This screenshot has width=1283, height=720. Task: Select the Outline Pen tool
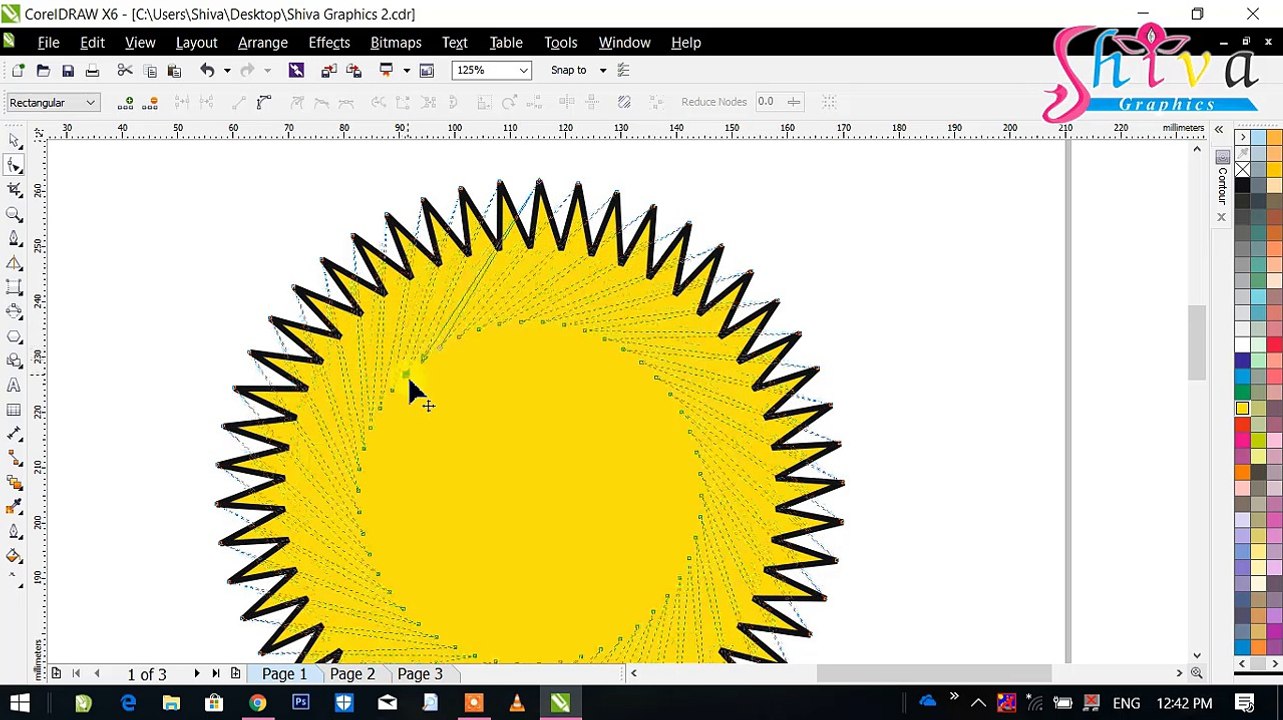tap(14, 531)
